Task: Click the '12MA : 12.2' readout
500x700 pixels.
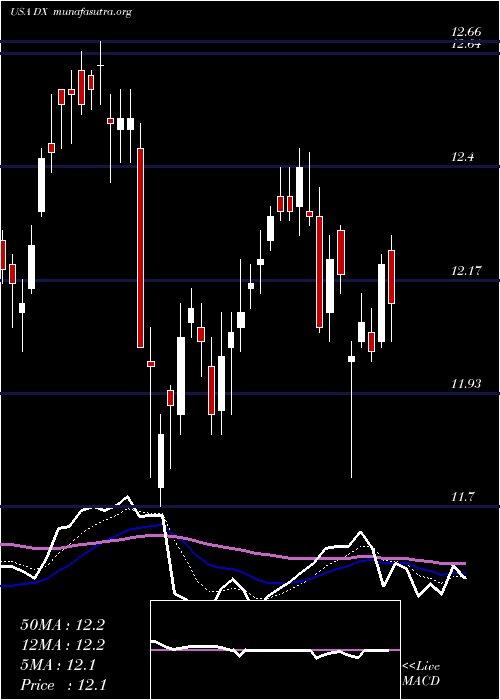Action: tap(62, 645)
